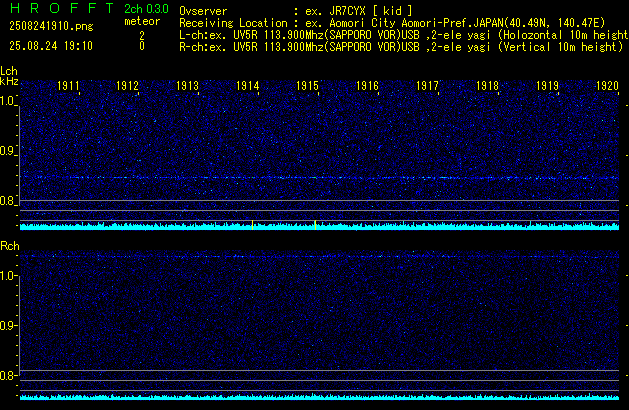Click the Lch cyan signal level graph

point(319,227)
